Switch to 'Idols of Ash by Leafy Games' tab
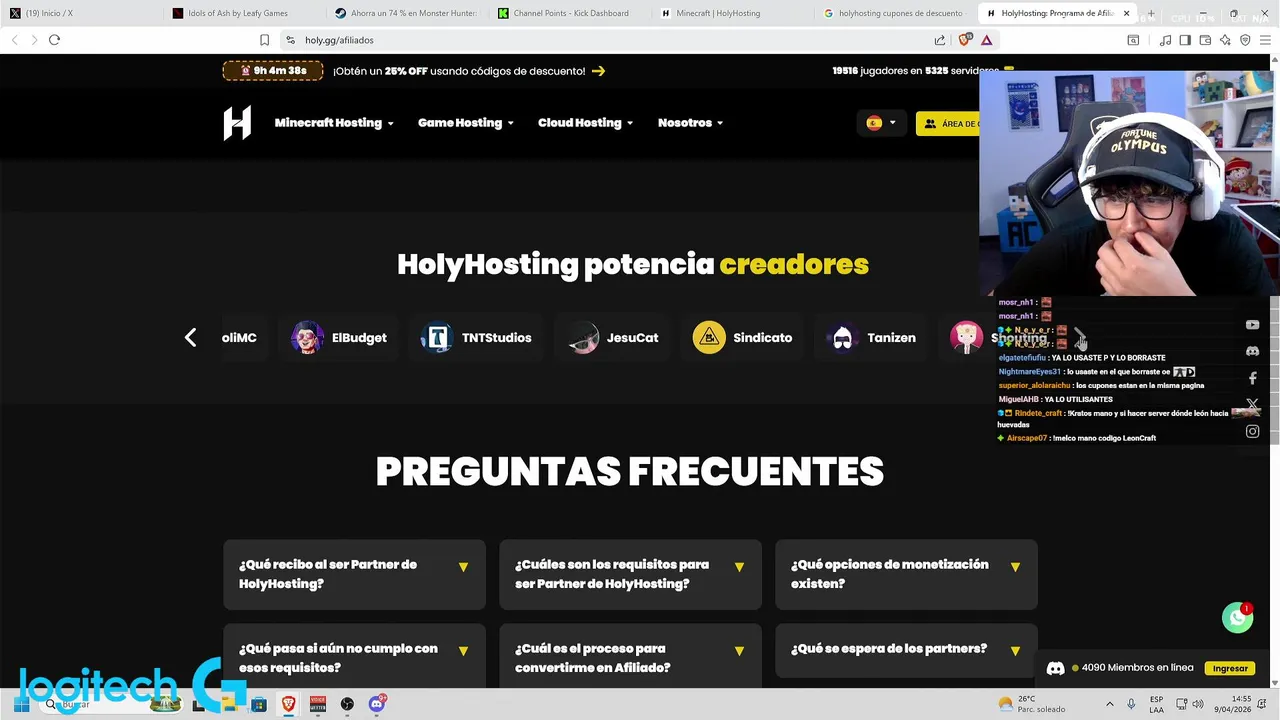Screen dimensions: 1280x720 [243, 13]
